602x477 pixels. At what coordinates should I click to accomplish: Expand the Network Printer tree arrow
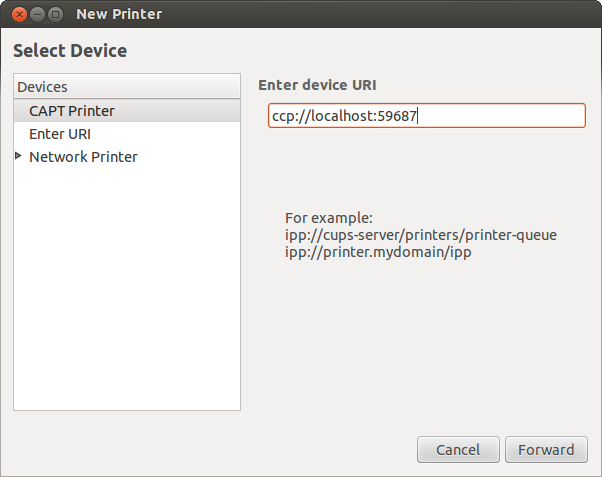18,156
